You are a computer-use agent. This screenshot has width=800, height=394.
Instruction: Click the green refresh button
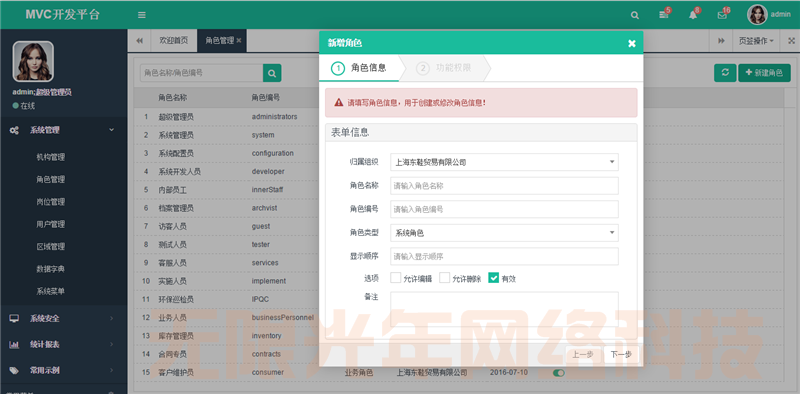pos(725,73)
